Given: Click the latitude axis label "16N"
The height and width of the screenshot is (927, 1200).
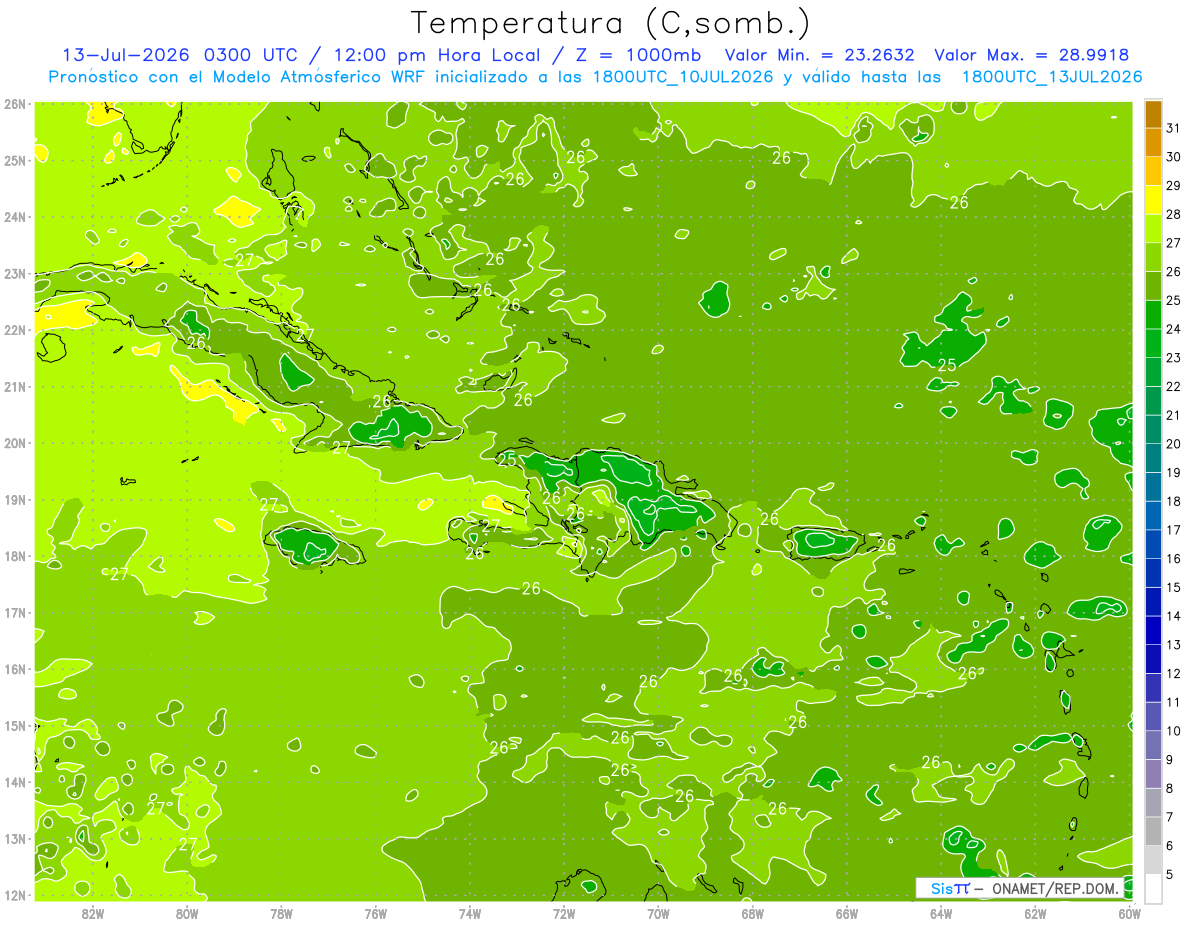Looking at the screenshot, I should point(15,669).
